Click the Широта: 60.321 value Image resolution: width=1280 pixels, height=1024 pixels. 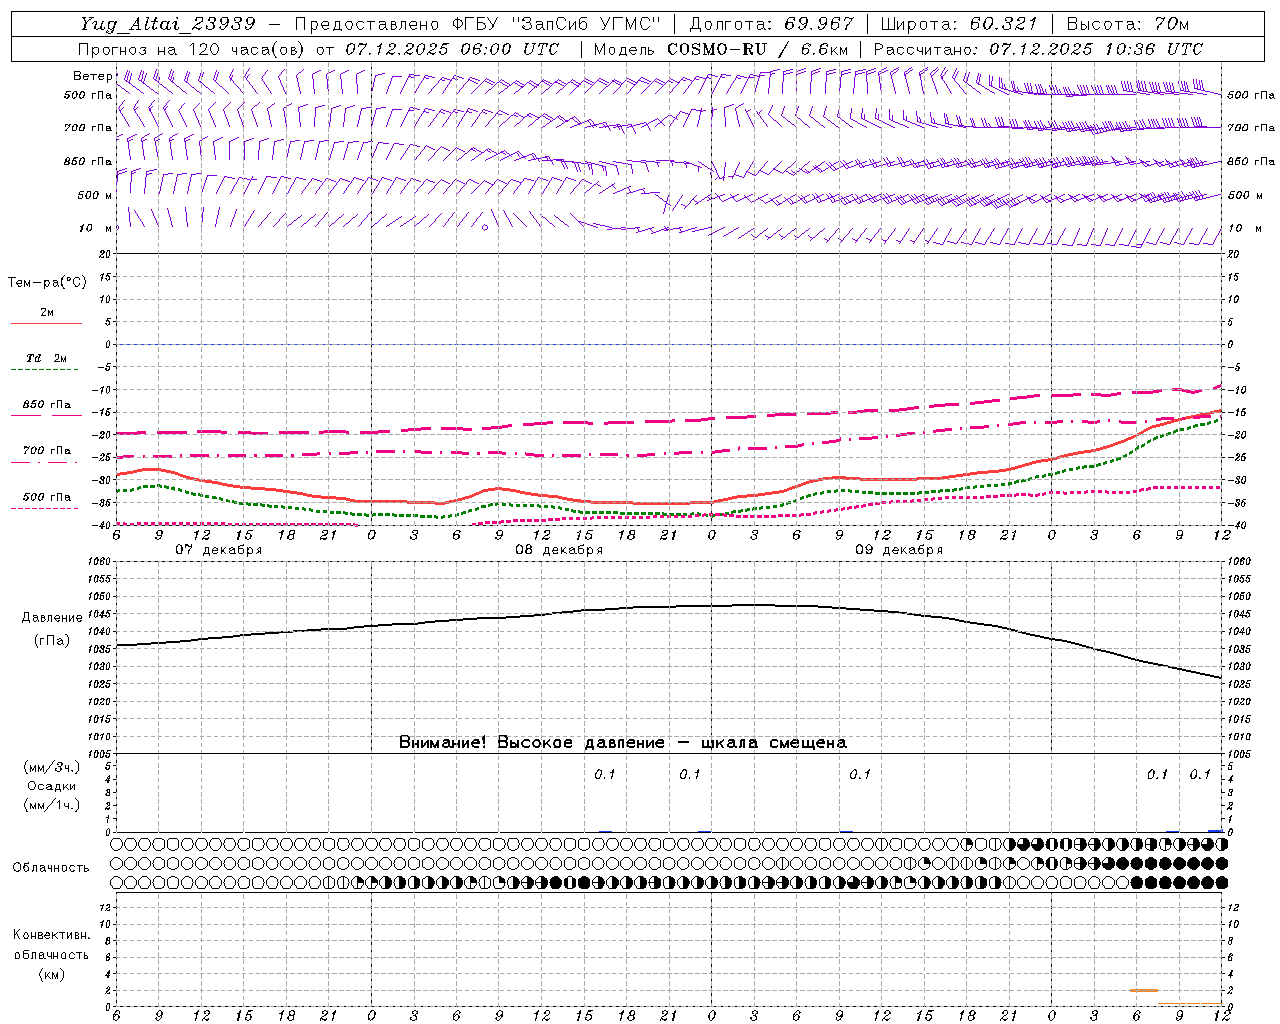pos(958,24)
